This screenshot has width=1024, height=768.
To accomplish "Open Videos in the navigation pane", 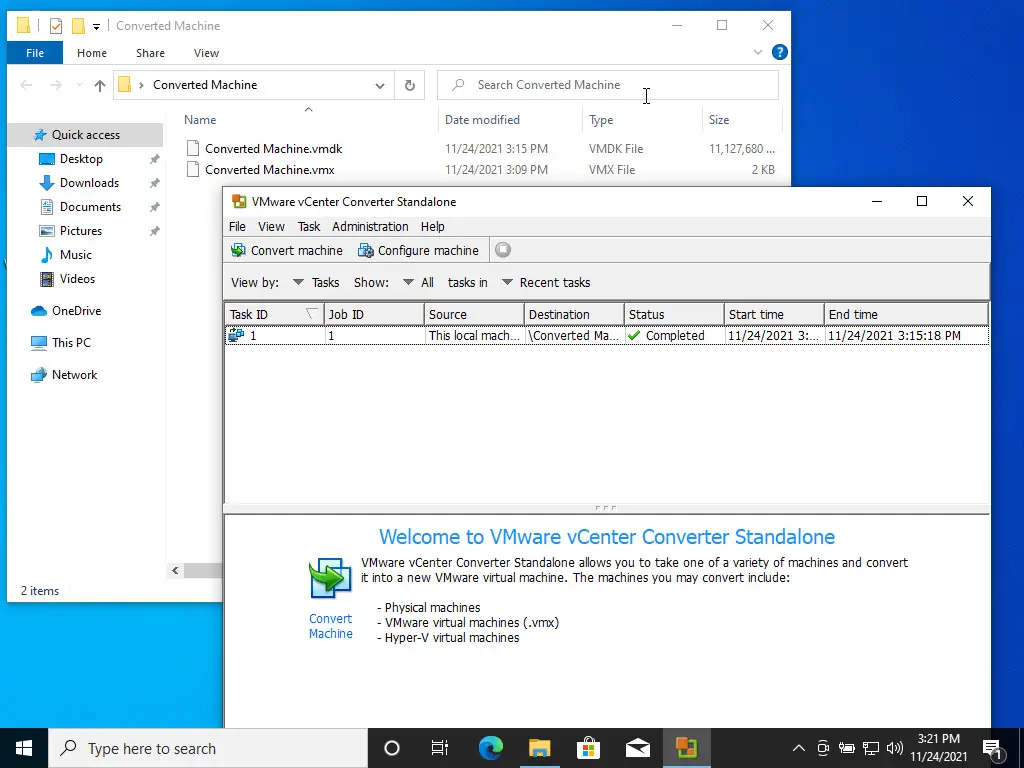I will [x=77, y=279].
